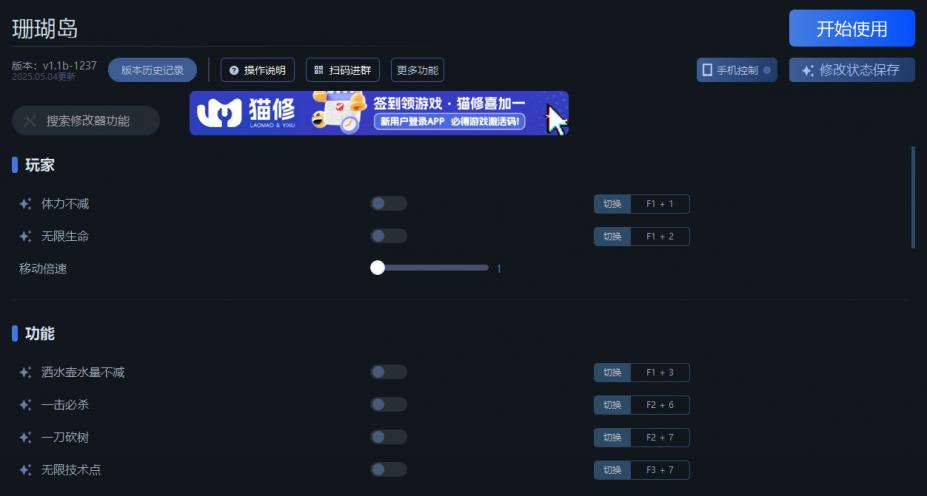Open the 更多功能 menu
The height and width of the screenshot is (496, 927).
(x=417, y=70)
